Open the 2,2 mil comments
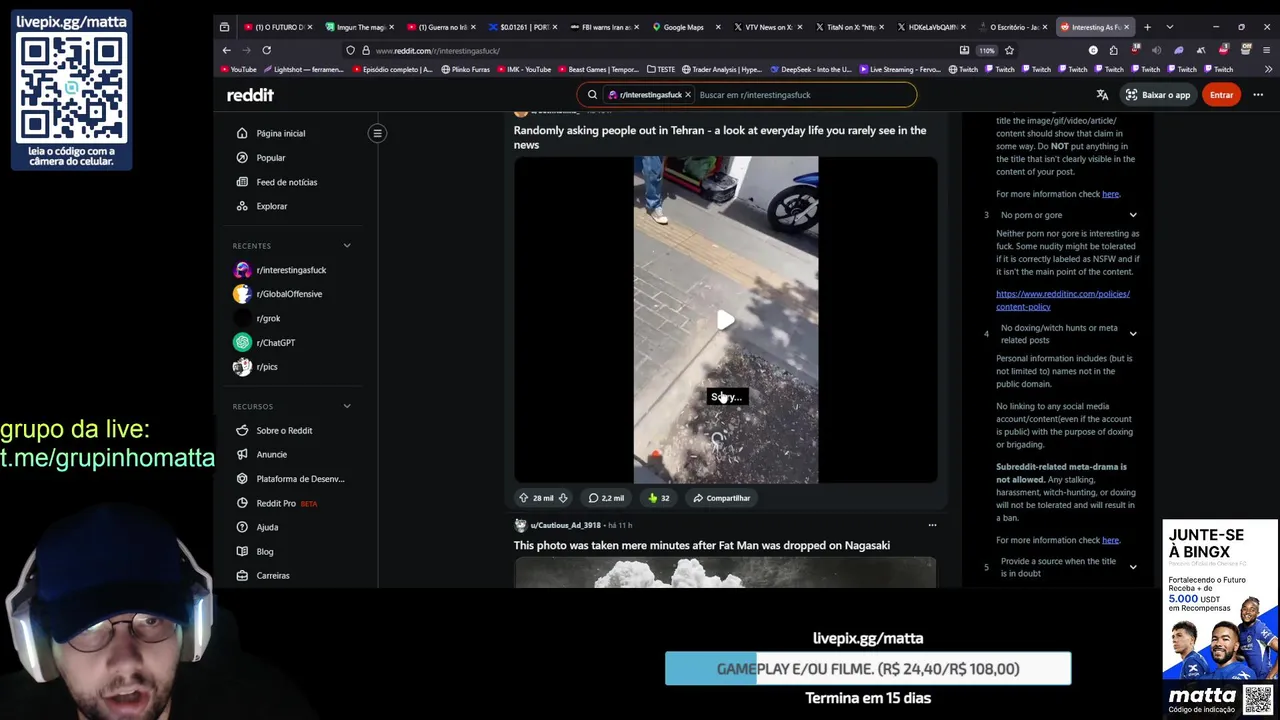This screenshot has width=1280, height=720. click(606, 498)
